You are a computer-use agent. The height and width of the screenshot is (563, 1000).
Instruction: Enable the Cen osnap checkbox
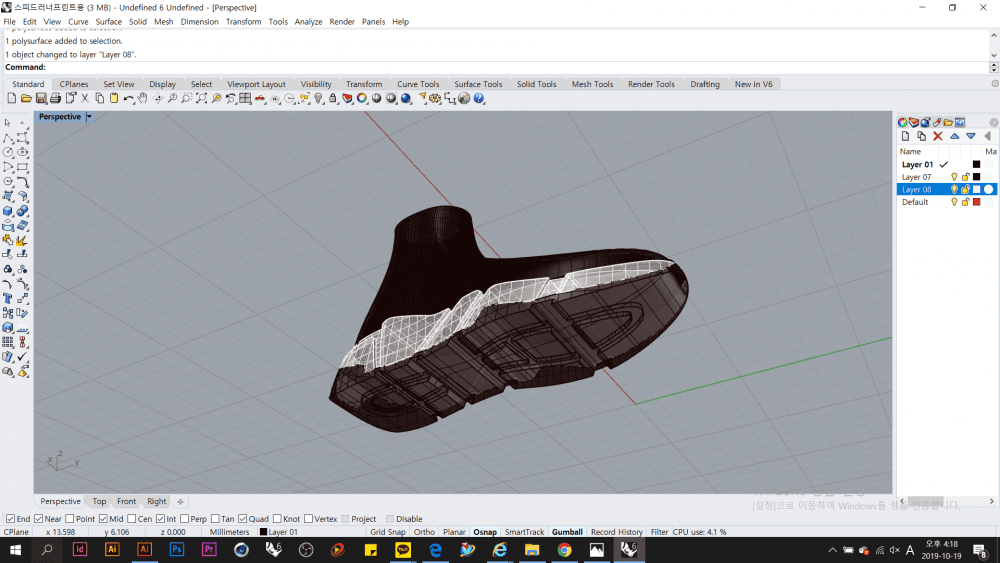click(x=131, y=519)
